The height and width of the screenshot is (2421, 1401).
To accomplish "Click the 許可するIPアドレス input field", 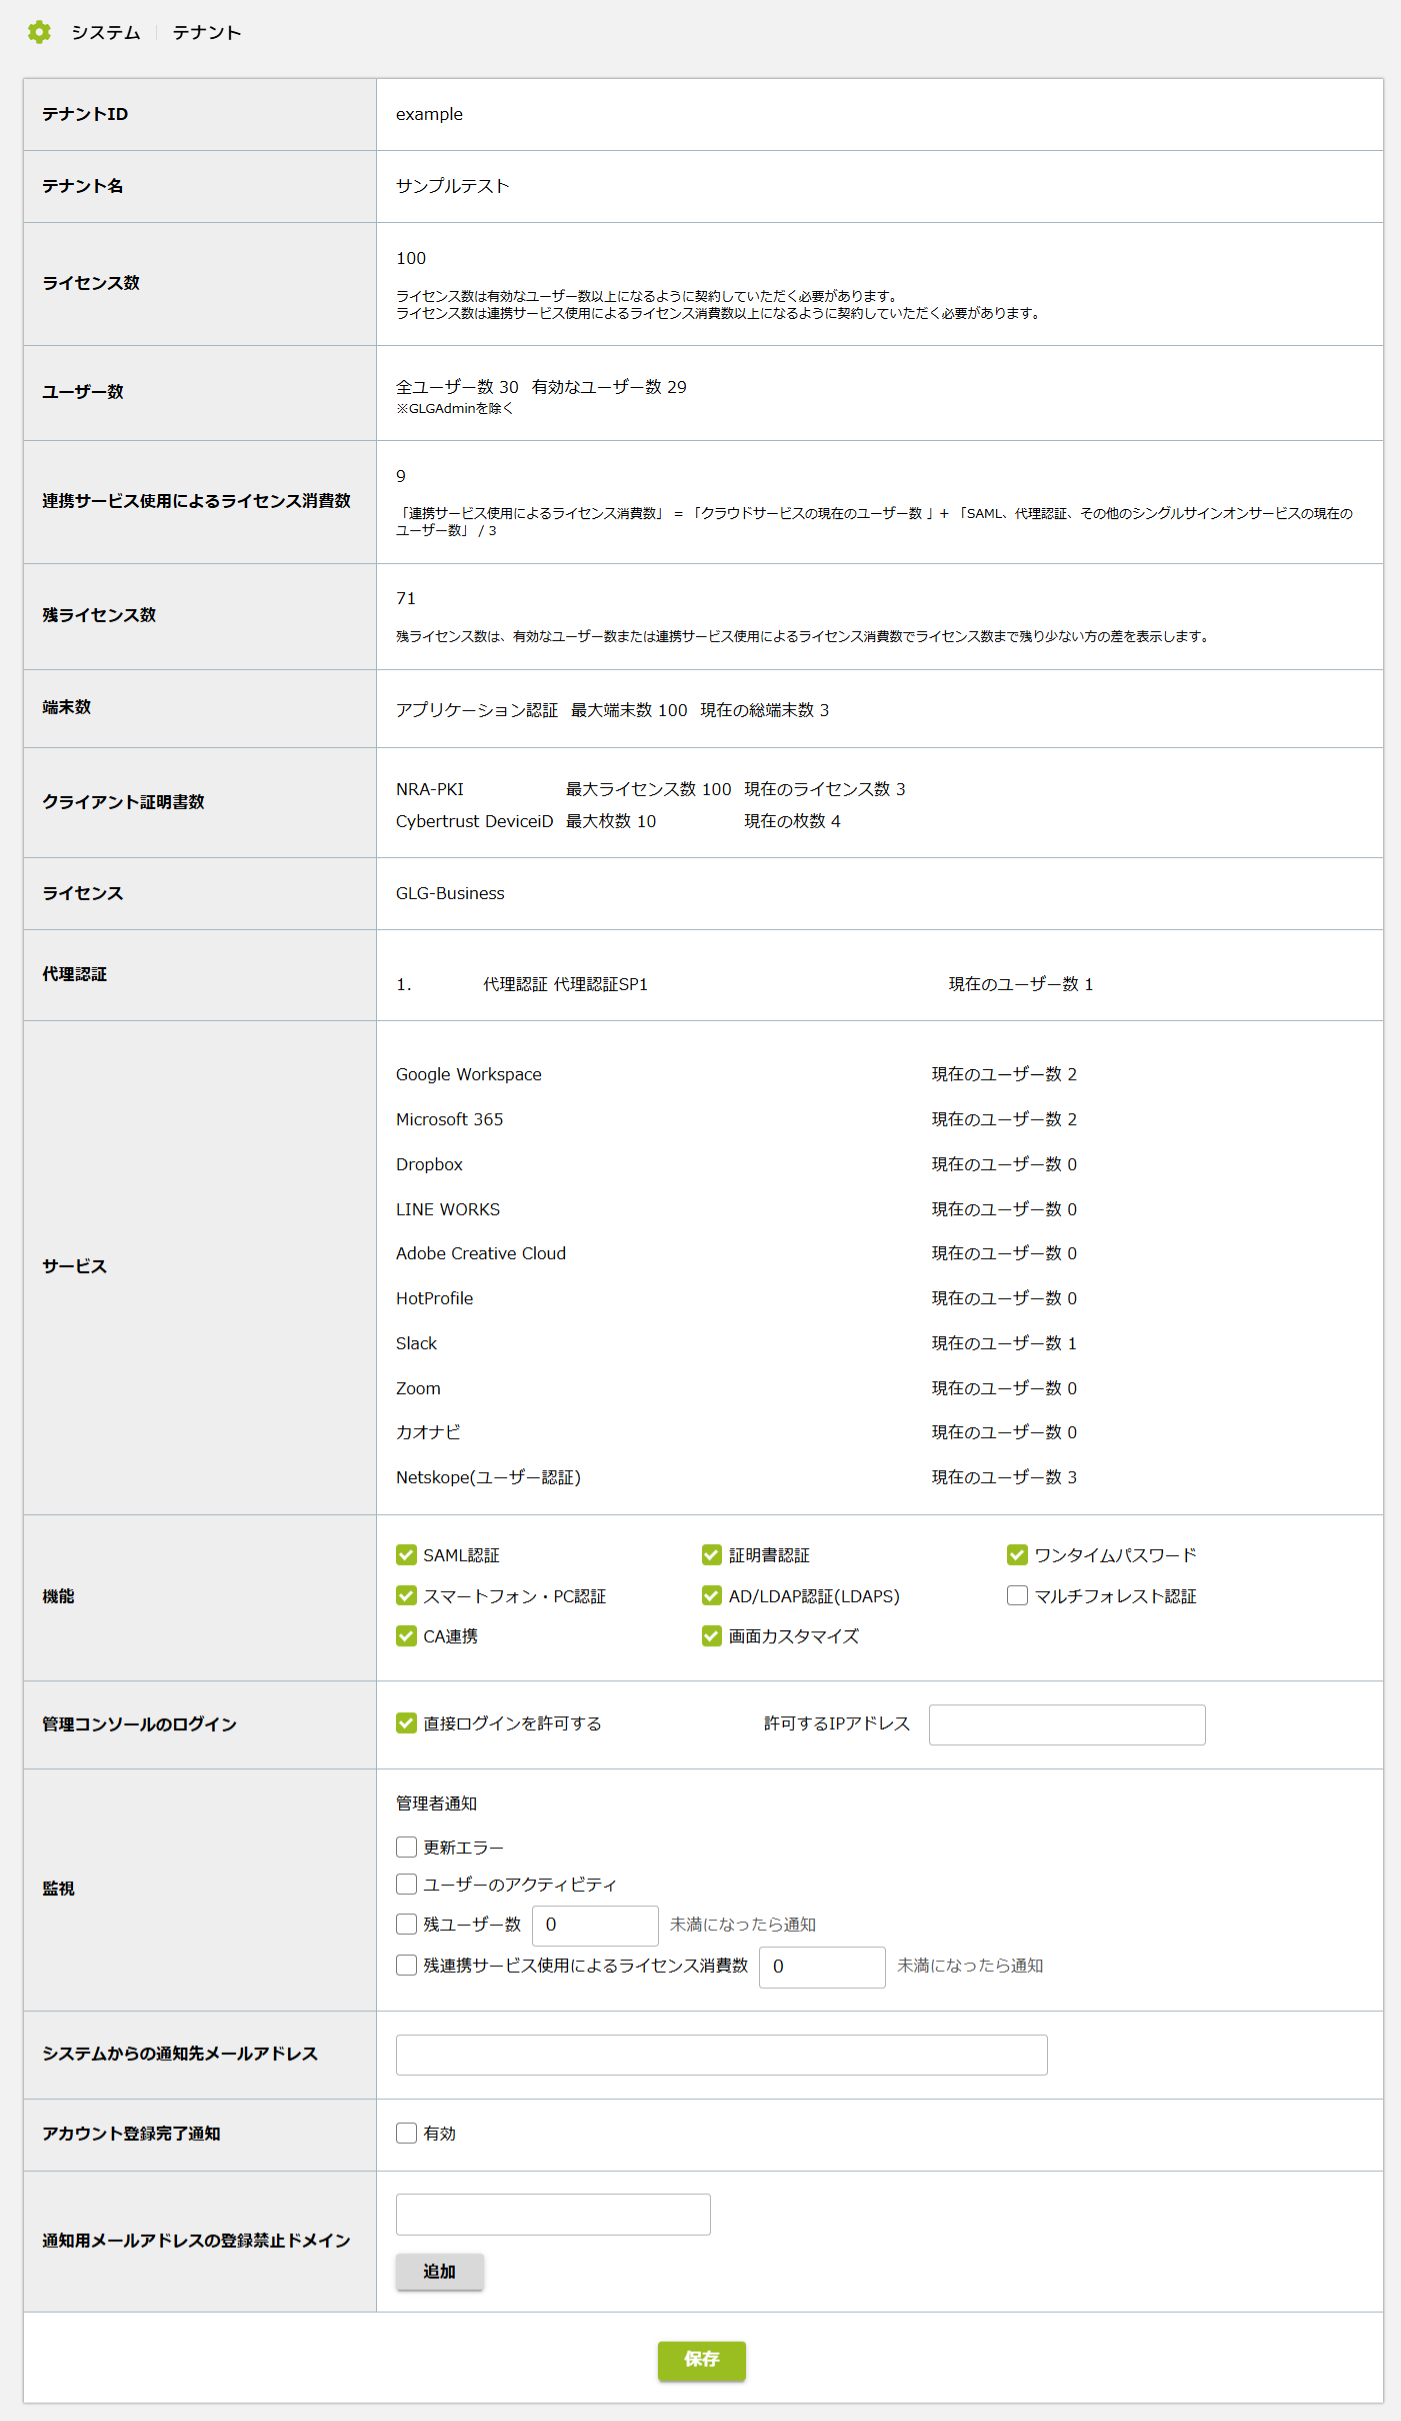I will pos(1067,1725).
